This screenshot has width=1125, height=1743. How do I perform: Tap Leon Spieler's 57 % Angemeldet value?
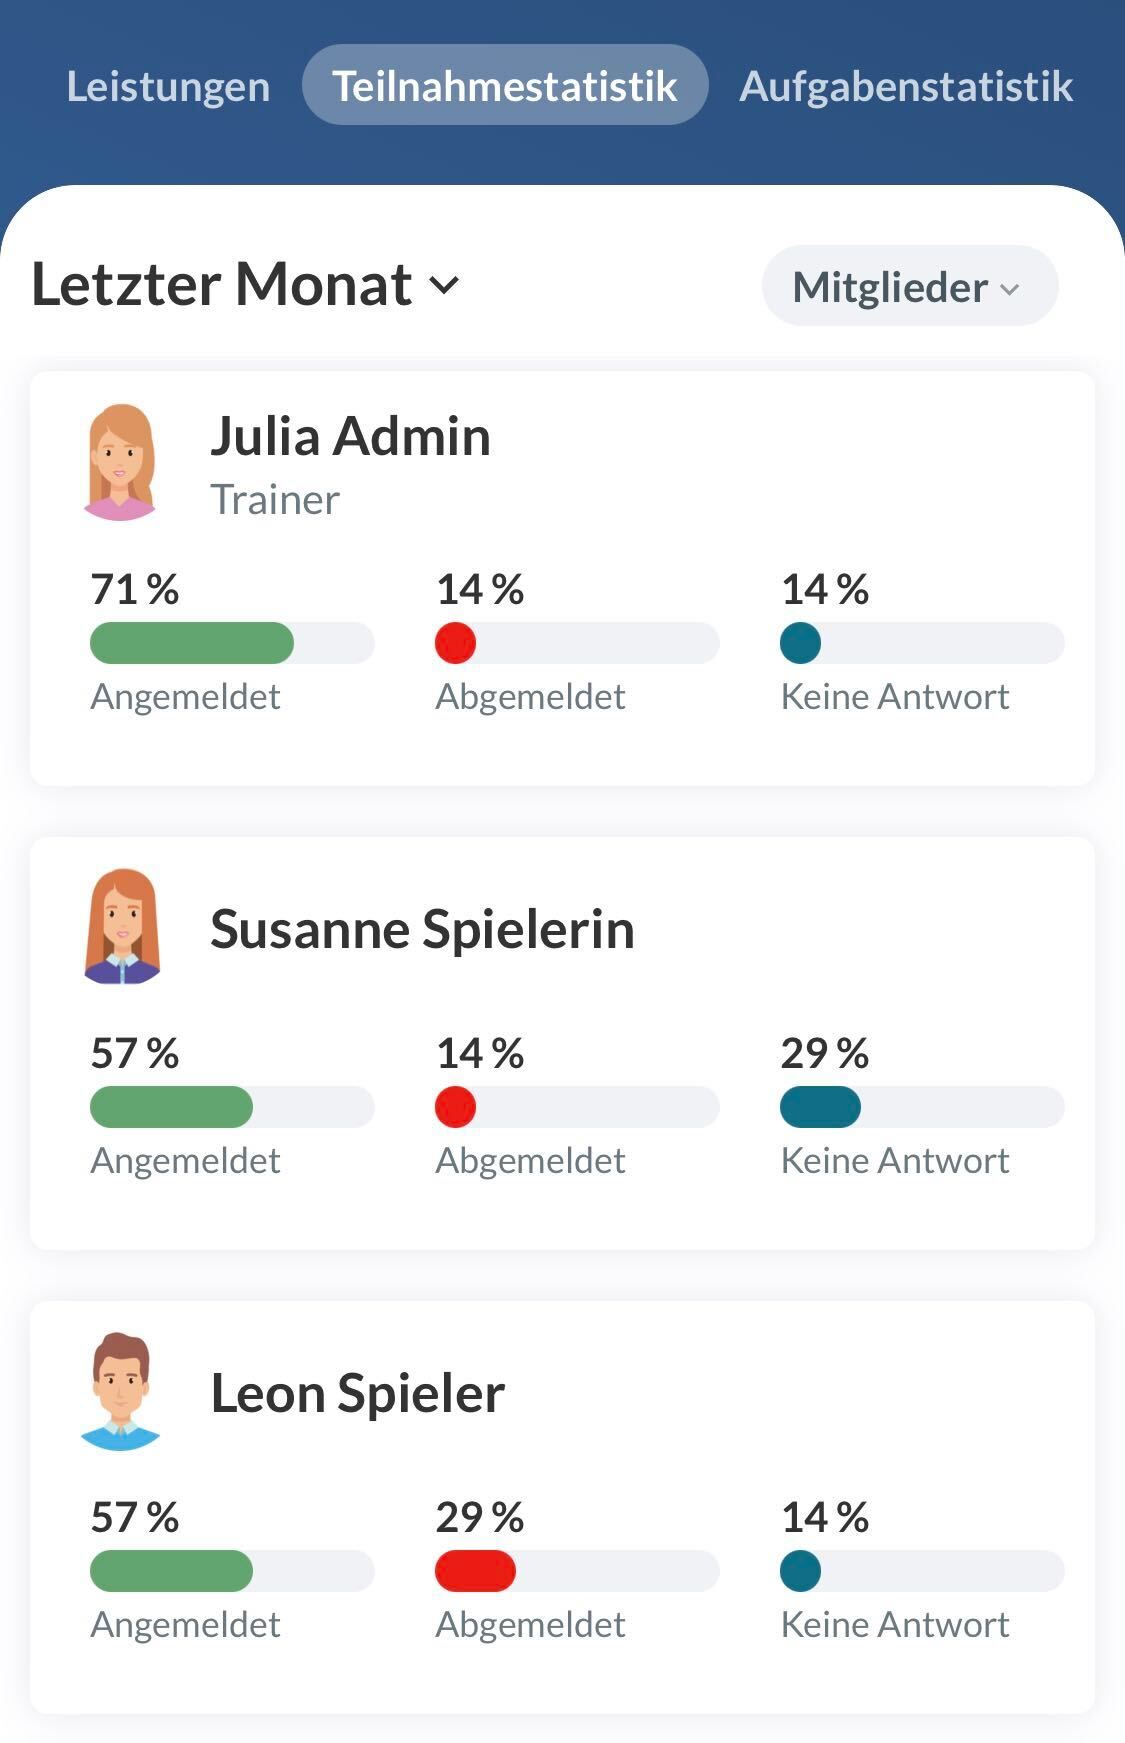(135, 1517)
